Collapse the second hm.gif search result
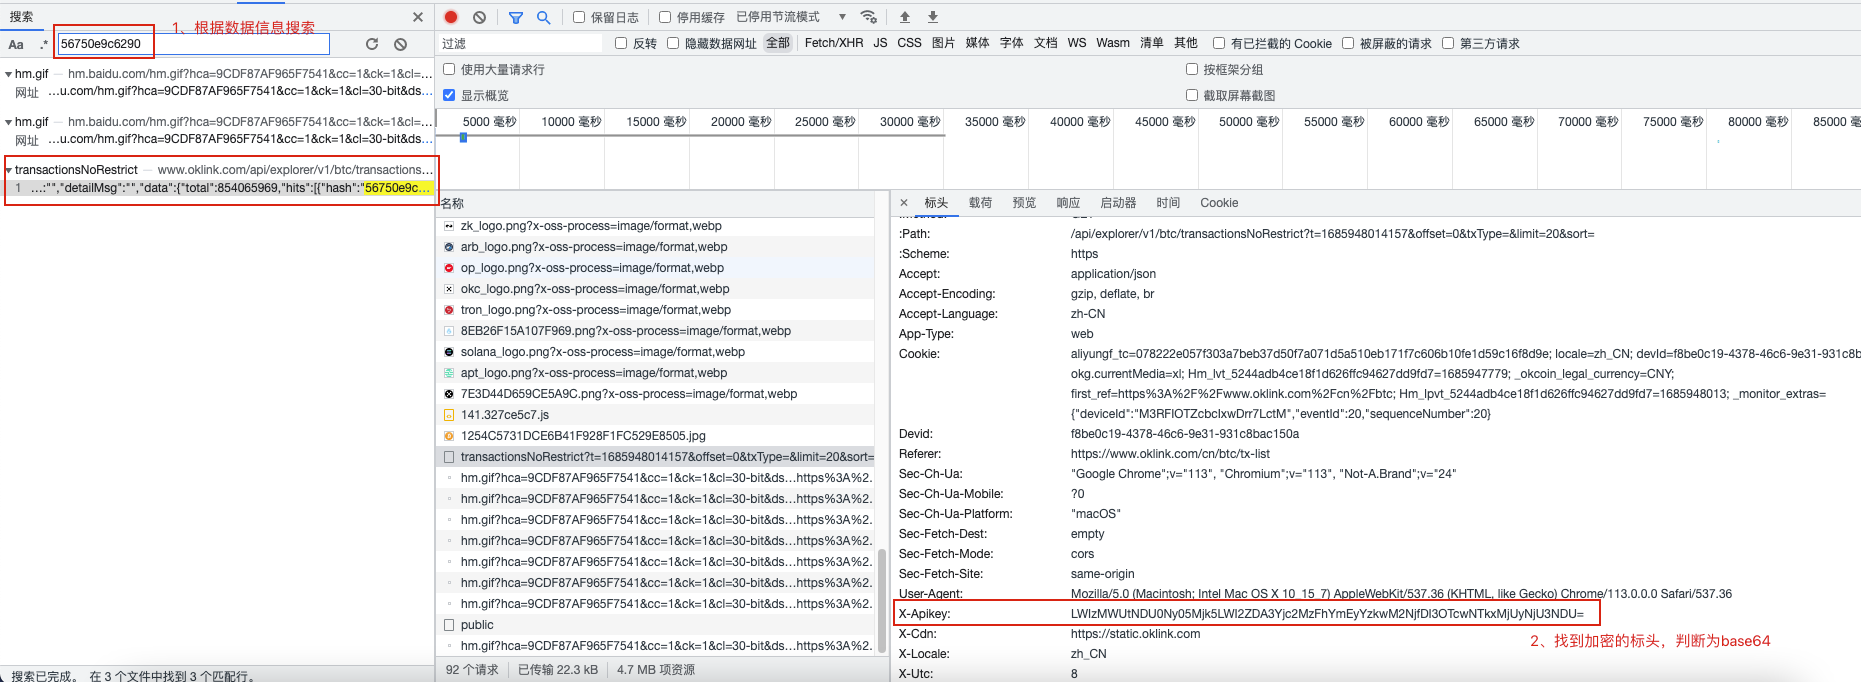 pyautogui.click(x=9, y=122)
